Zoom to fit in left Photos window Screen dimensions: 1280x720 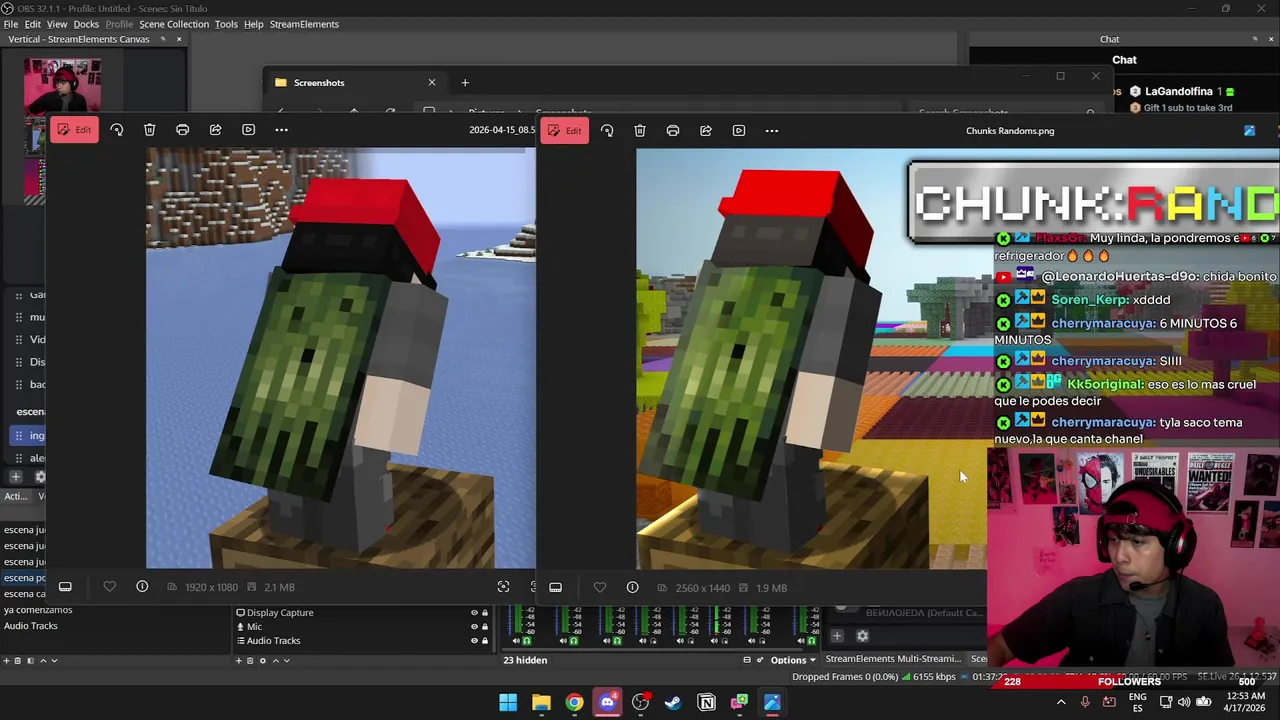click(503, 587)
